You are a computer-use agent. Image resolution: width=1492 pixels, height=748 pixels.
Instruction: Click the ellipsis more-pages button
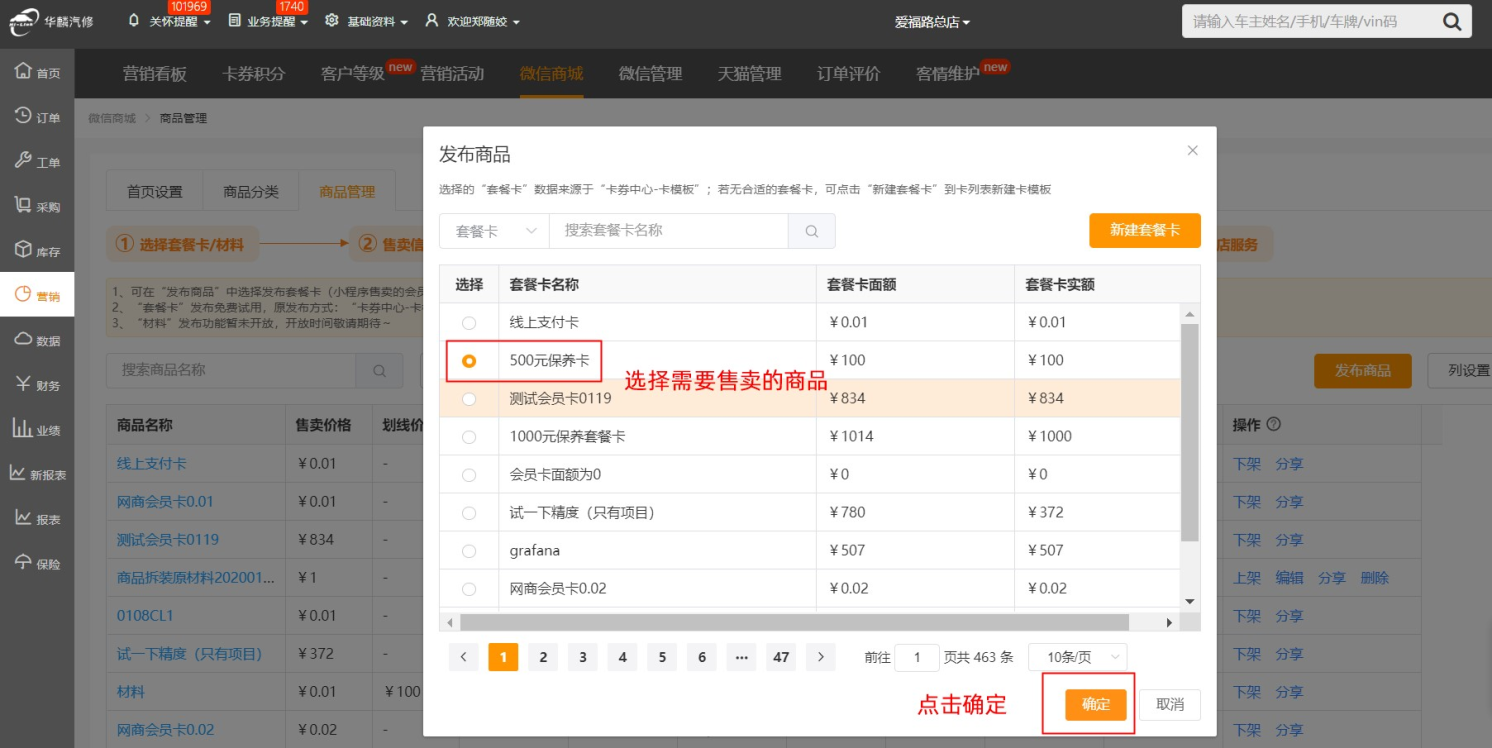coord(742,657)
